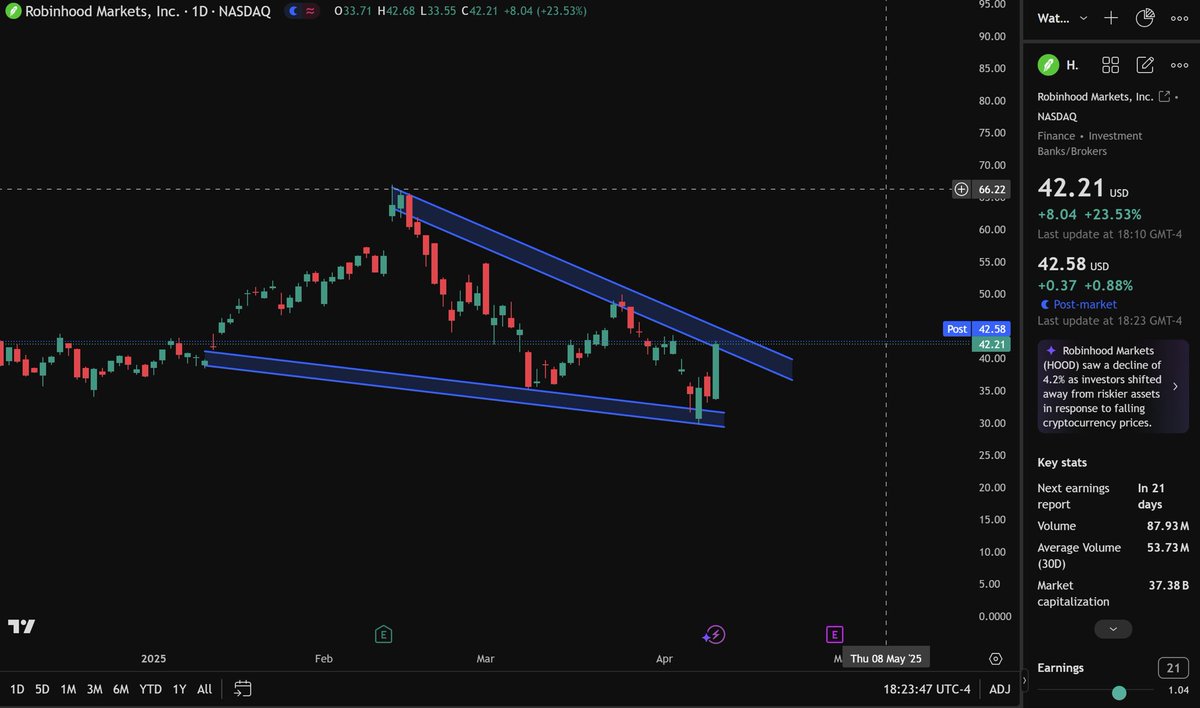Click the Thu 08 May '25 date label
The width and height of the screenshot is (1200, 708).
(887, 658)
